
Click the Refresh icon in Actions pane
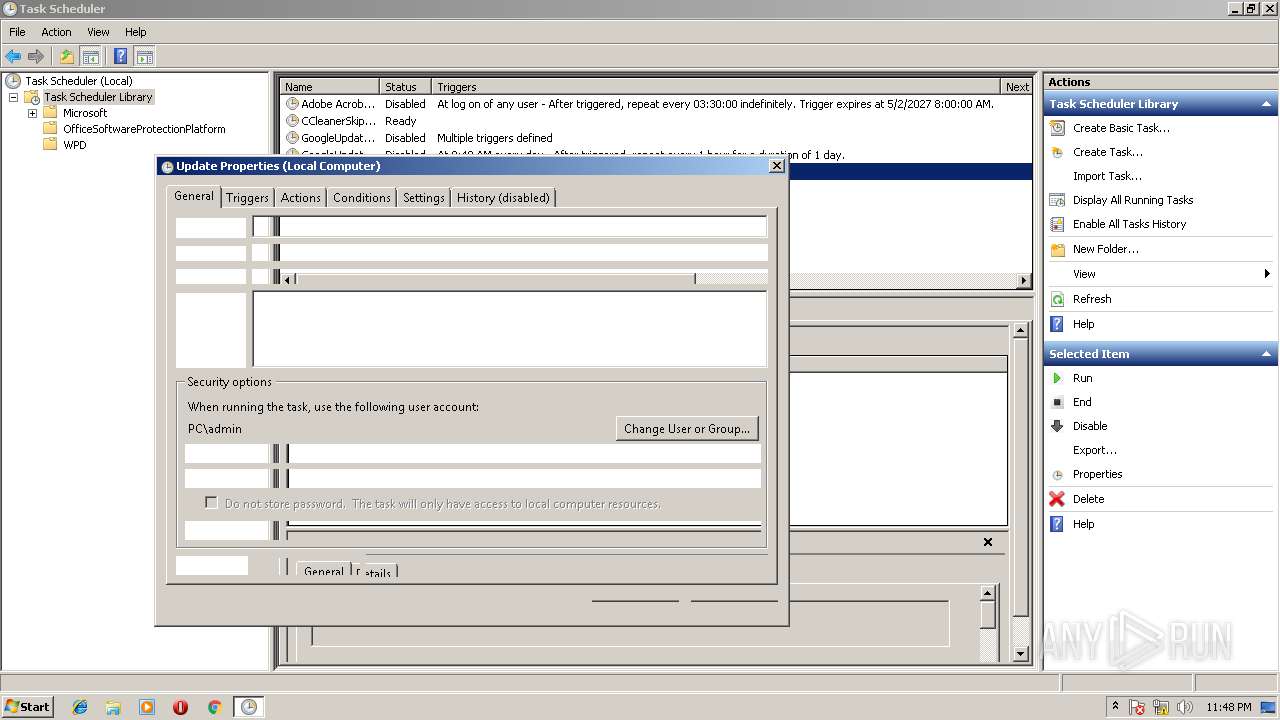pyautogui.click(x=1057, y=299)
